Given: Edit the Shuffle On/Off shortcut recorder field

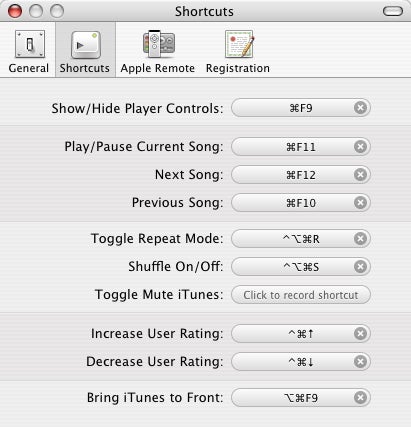Looking at the screenshot, I should [301, 267].
